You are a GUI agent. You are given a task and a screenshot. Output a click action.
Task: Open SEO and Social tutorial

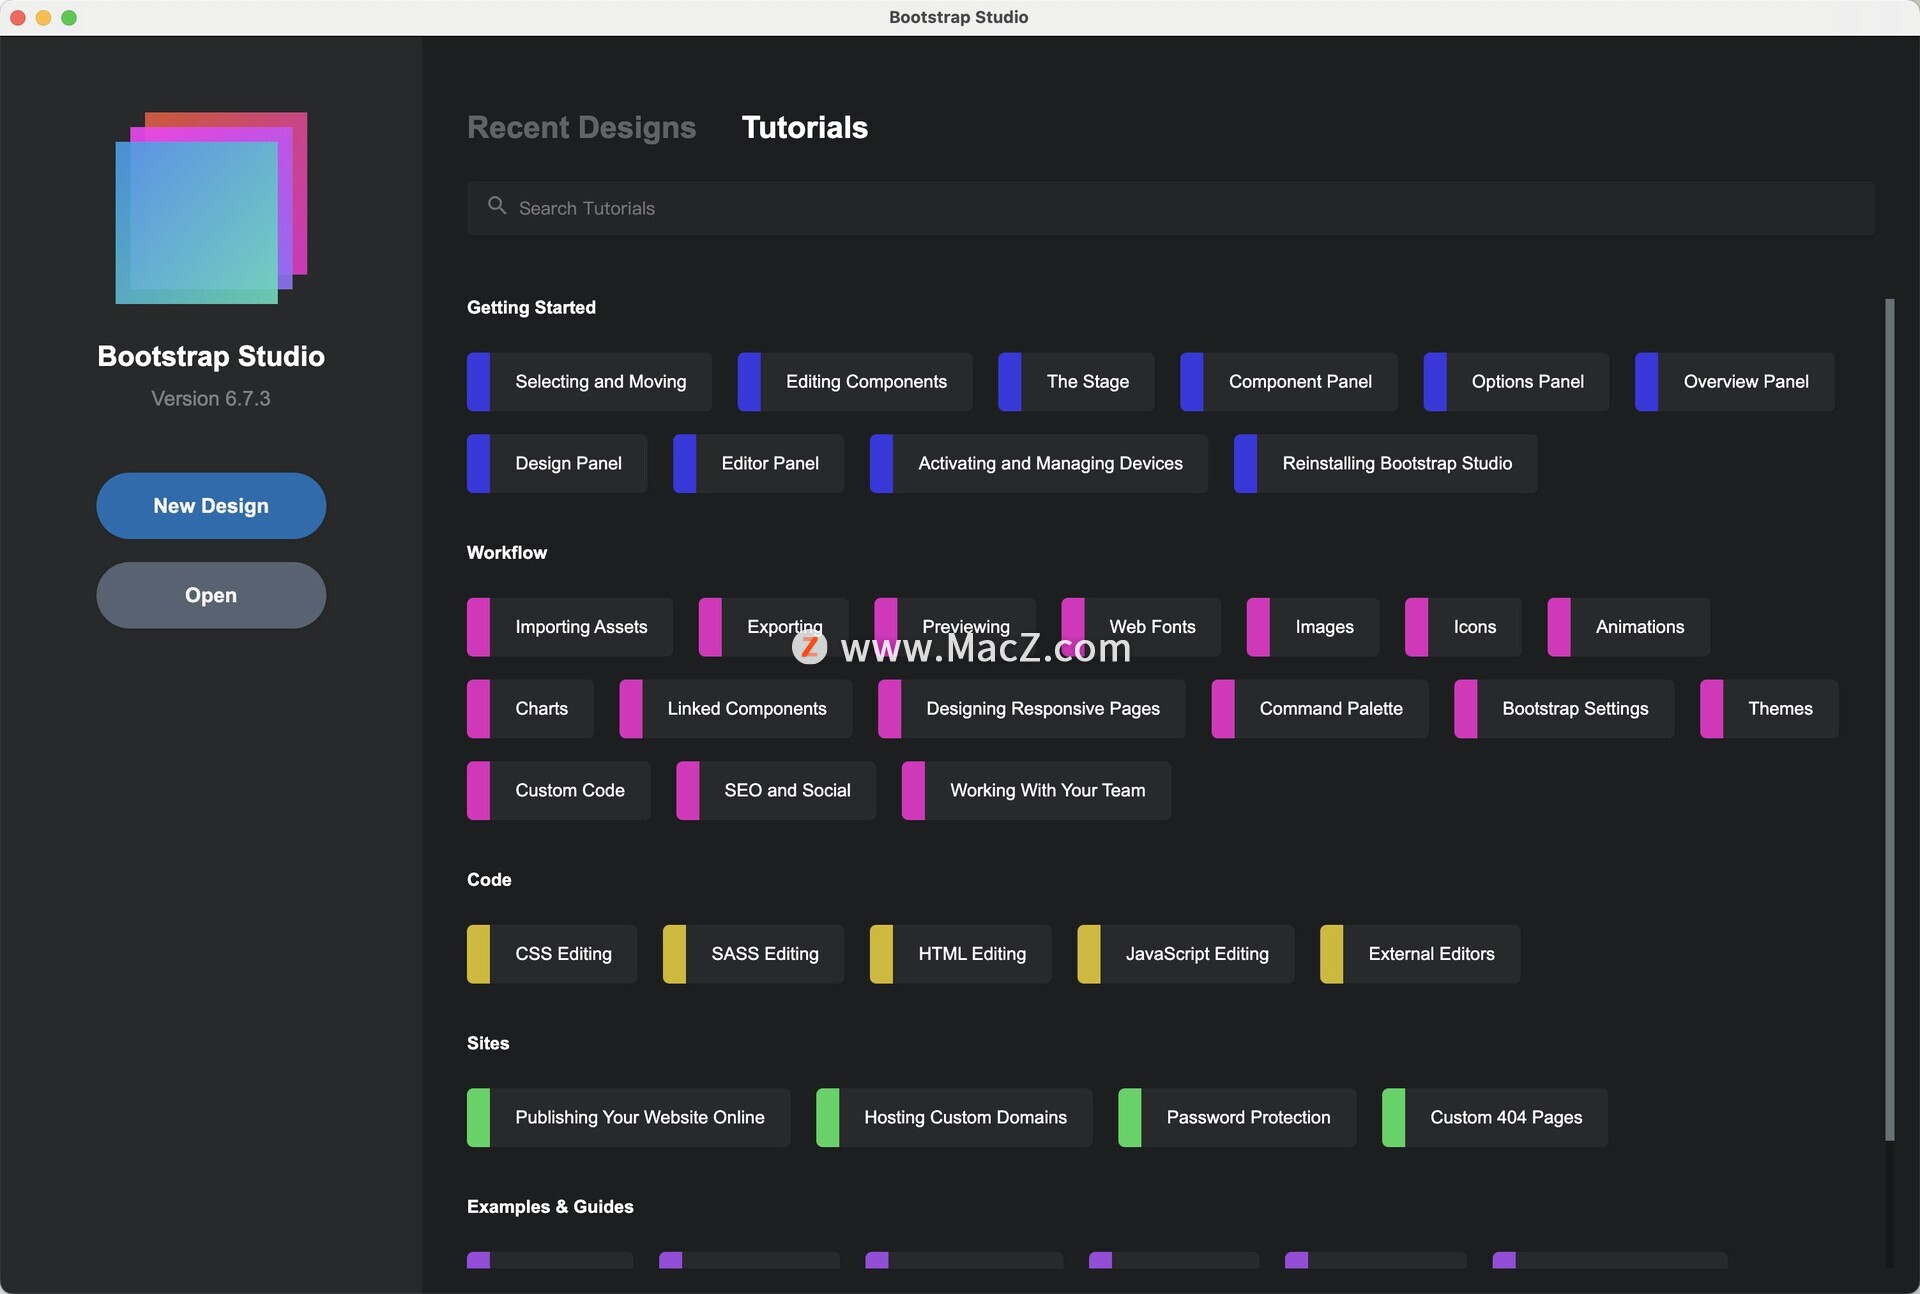click(x=776, y=791)
